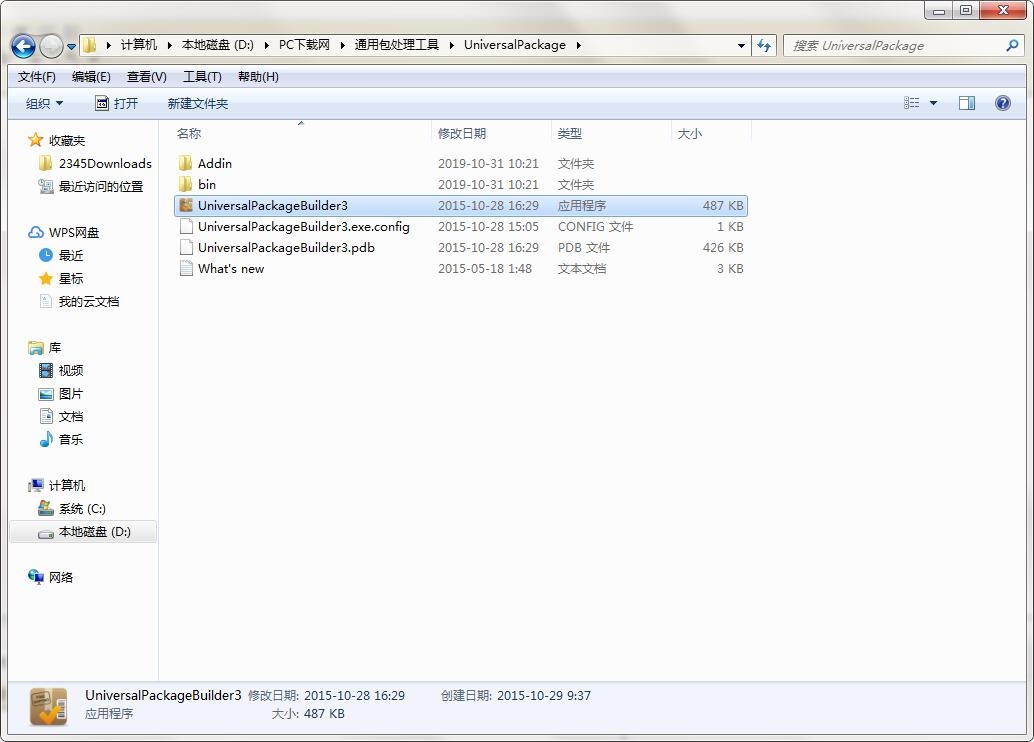Expand the 组织 dropdown button
This screenshot has width=1034, height=742.
[44, 104]
